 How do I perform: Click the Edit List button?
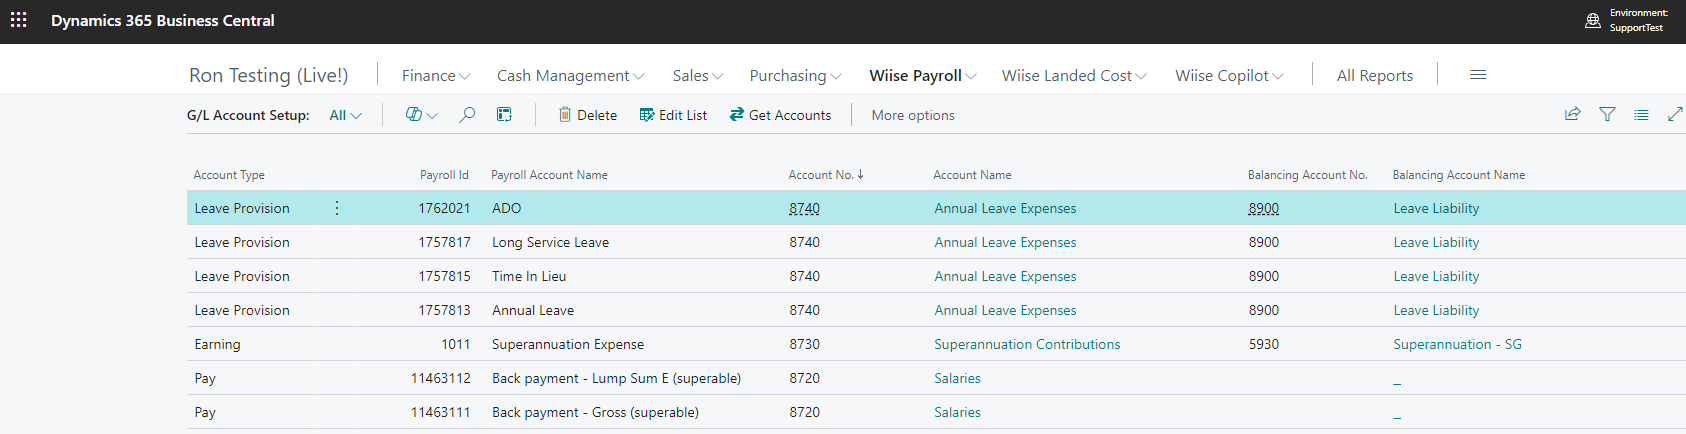(673, 115)
